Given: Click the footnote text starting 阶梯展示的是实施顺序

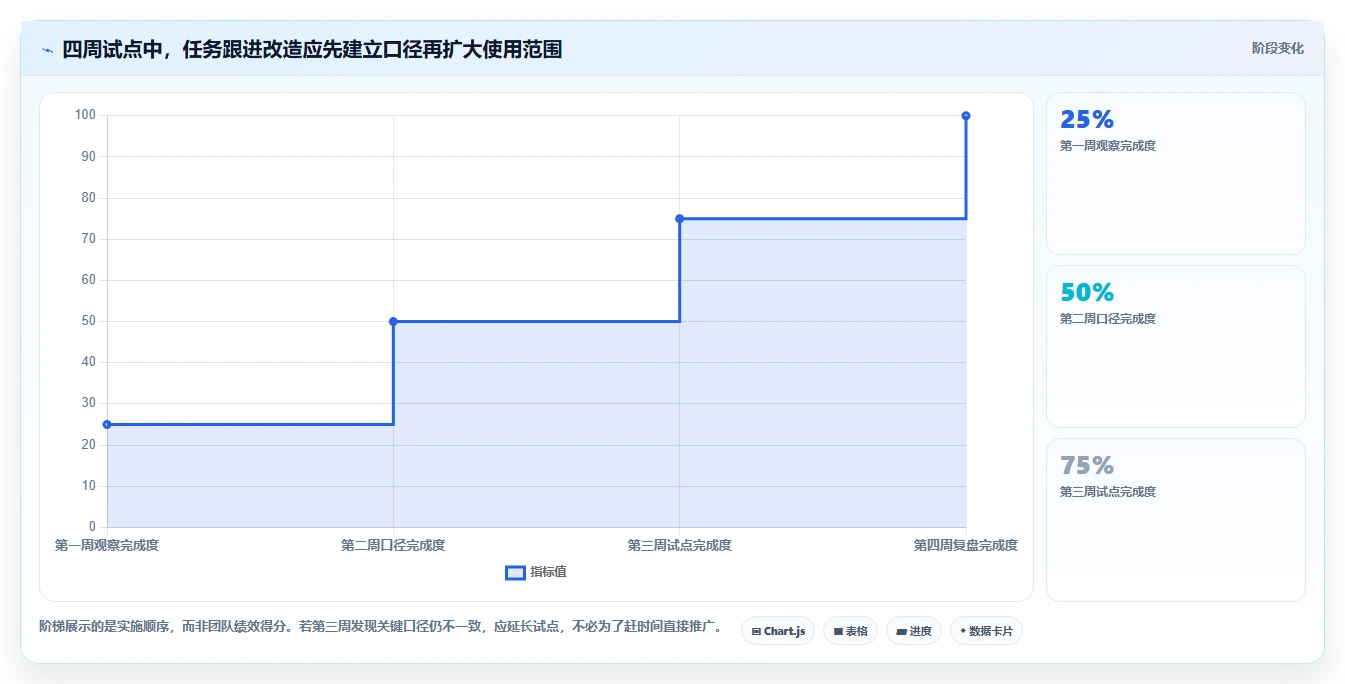Looking at the screenshot, I should point(381,627).
